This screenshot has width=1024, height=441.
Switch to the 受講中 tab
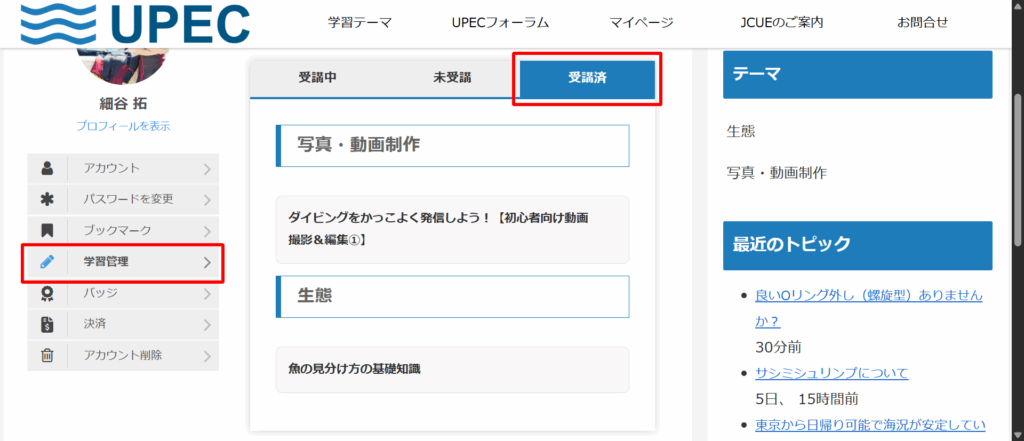[x=318, y=78]
